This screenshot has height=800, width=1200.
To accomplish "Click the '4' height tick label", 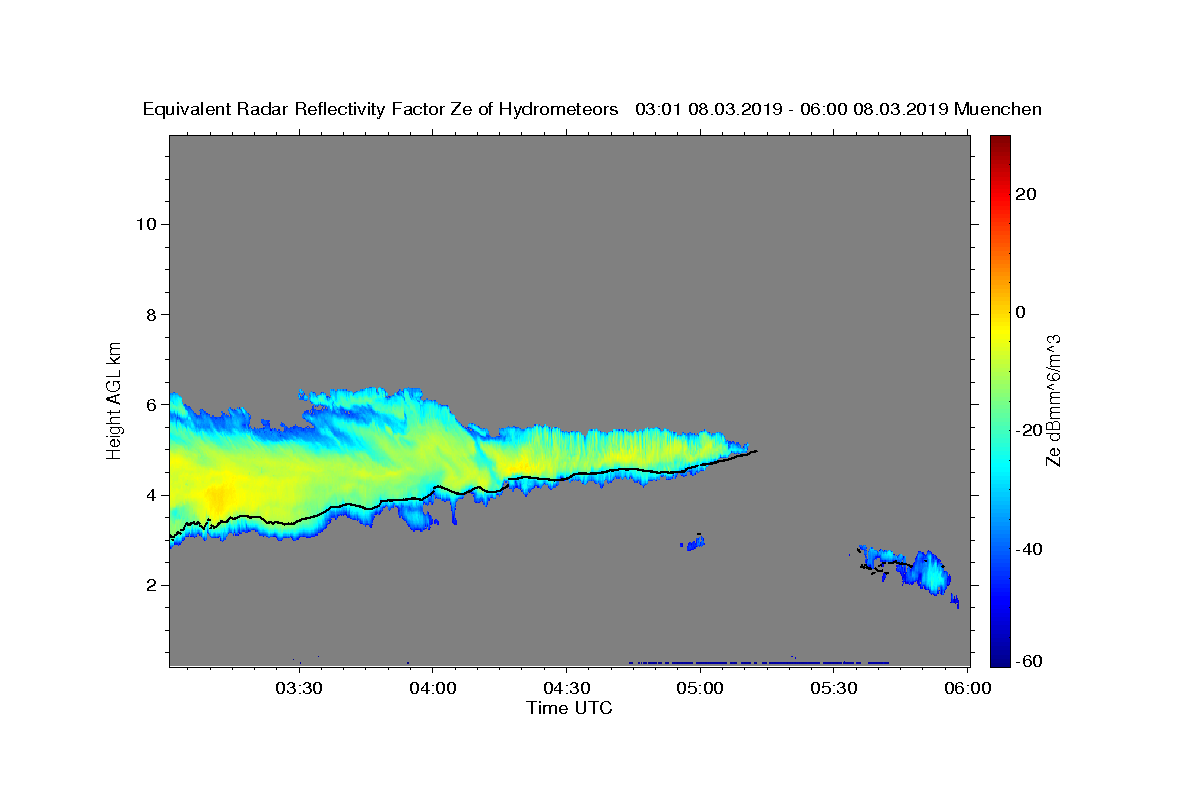I will point(151,495).
